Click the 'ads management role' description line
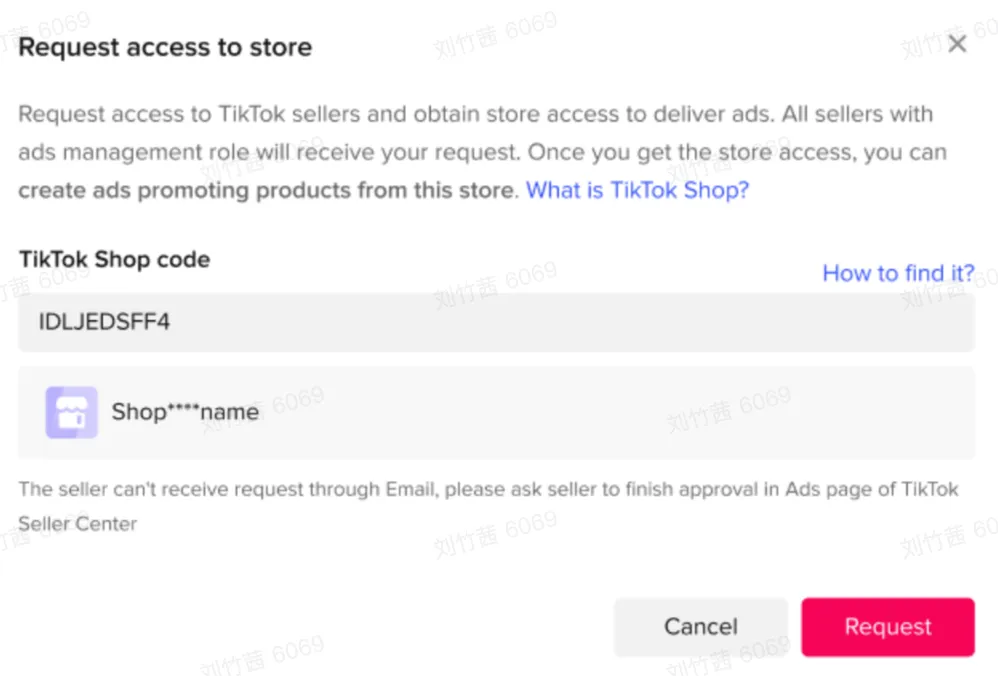Image resolution: width=998 pixels, height=676 pixels. (x=482, y=152)
